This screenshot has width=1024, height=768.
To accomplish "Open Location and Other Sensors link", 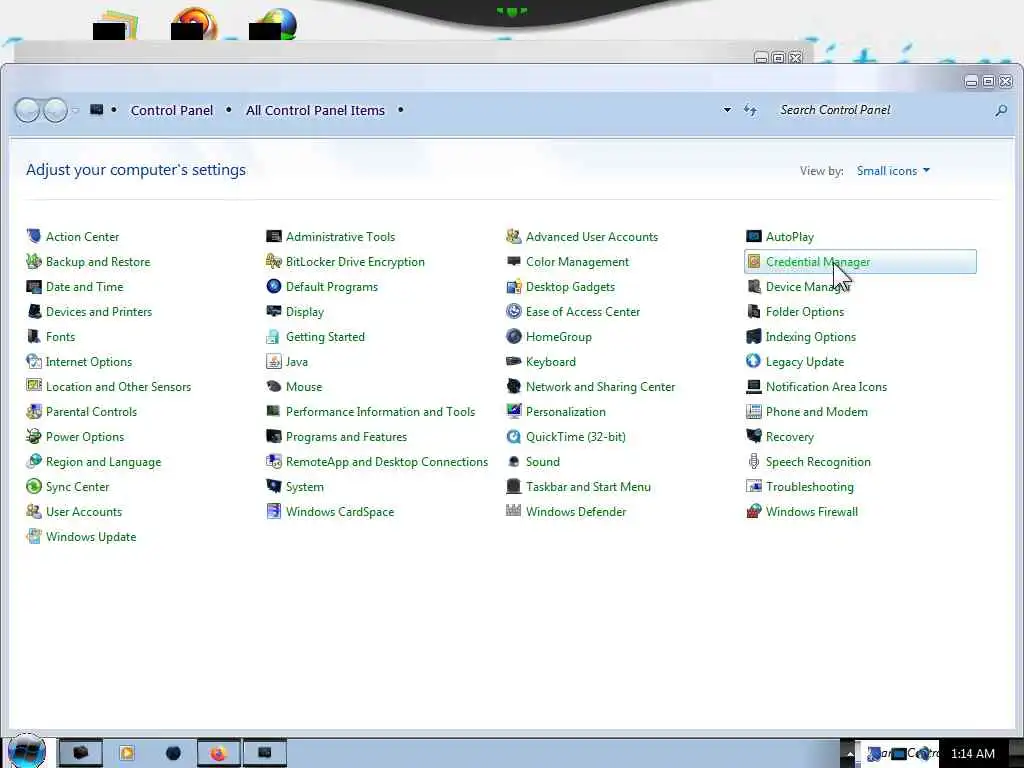I will coord(118,387).
